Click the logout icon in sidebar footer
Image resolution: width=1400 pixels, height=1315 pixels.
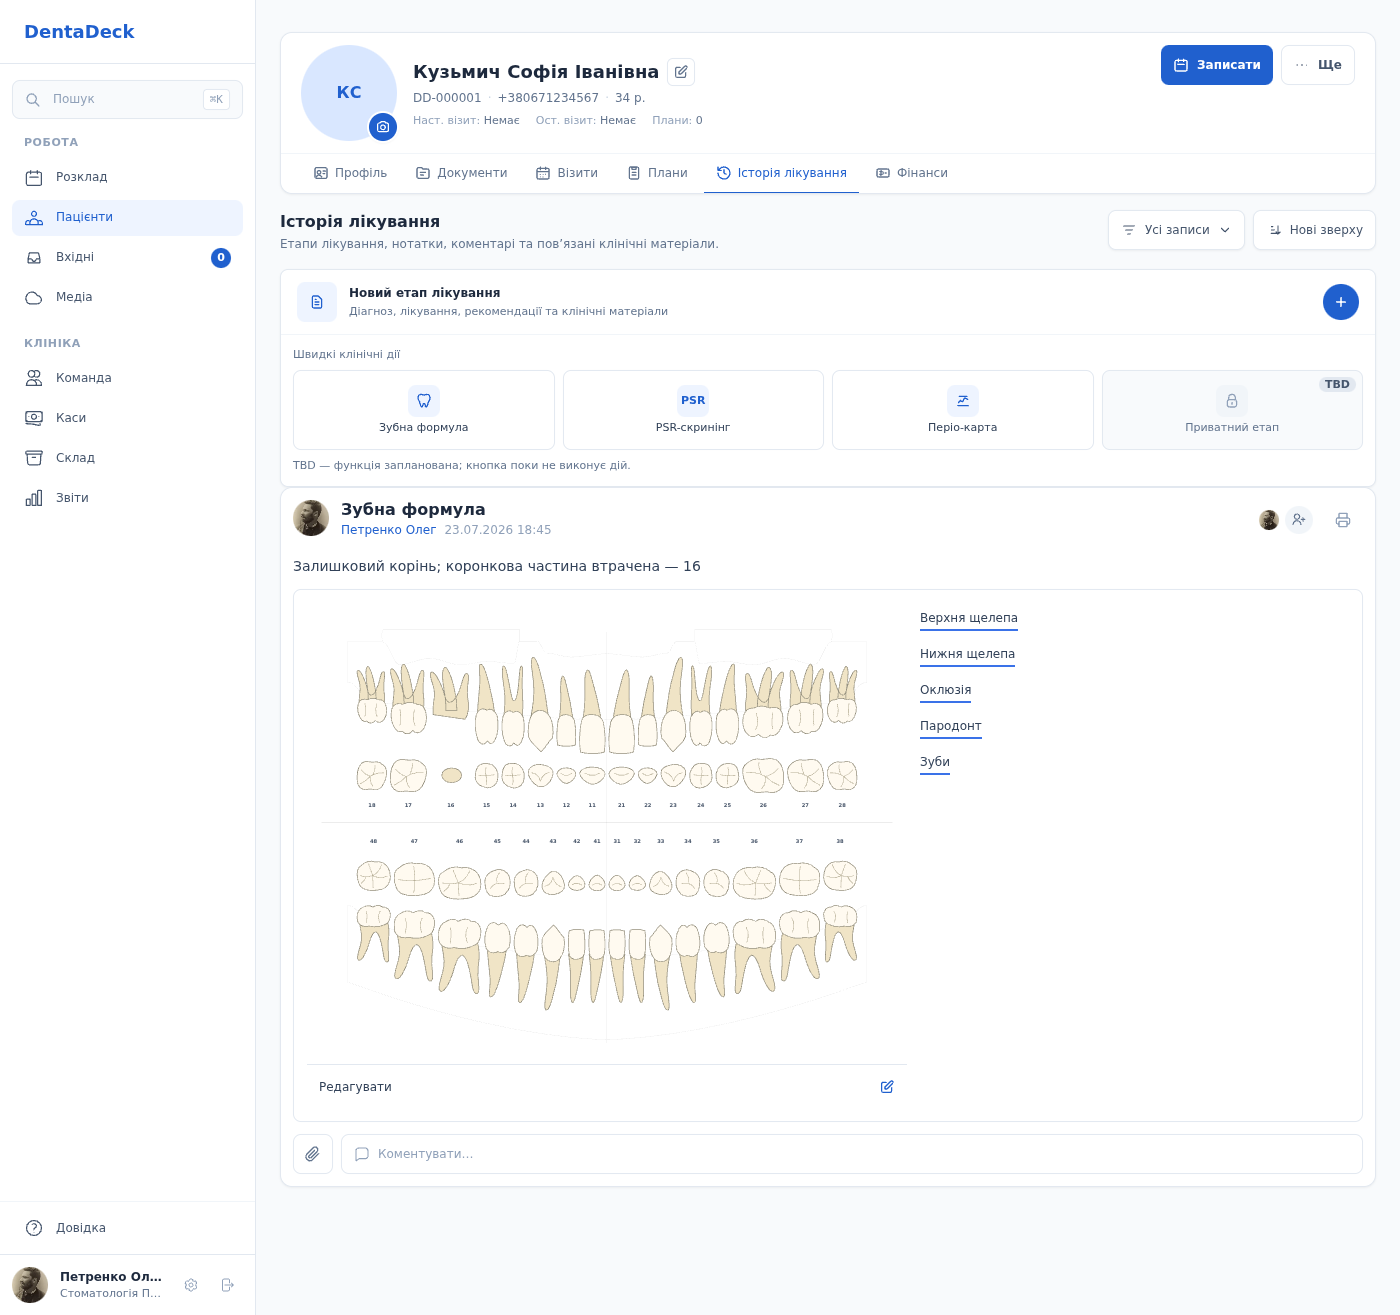click(227, 1285)
